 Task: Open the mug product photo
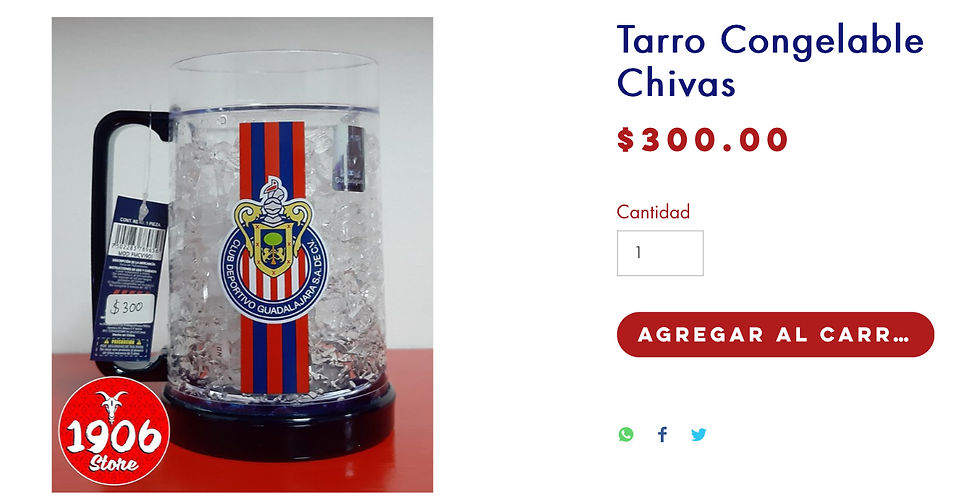[x=242, y=255]
